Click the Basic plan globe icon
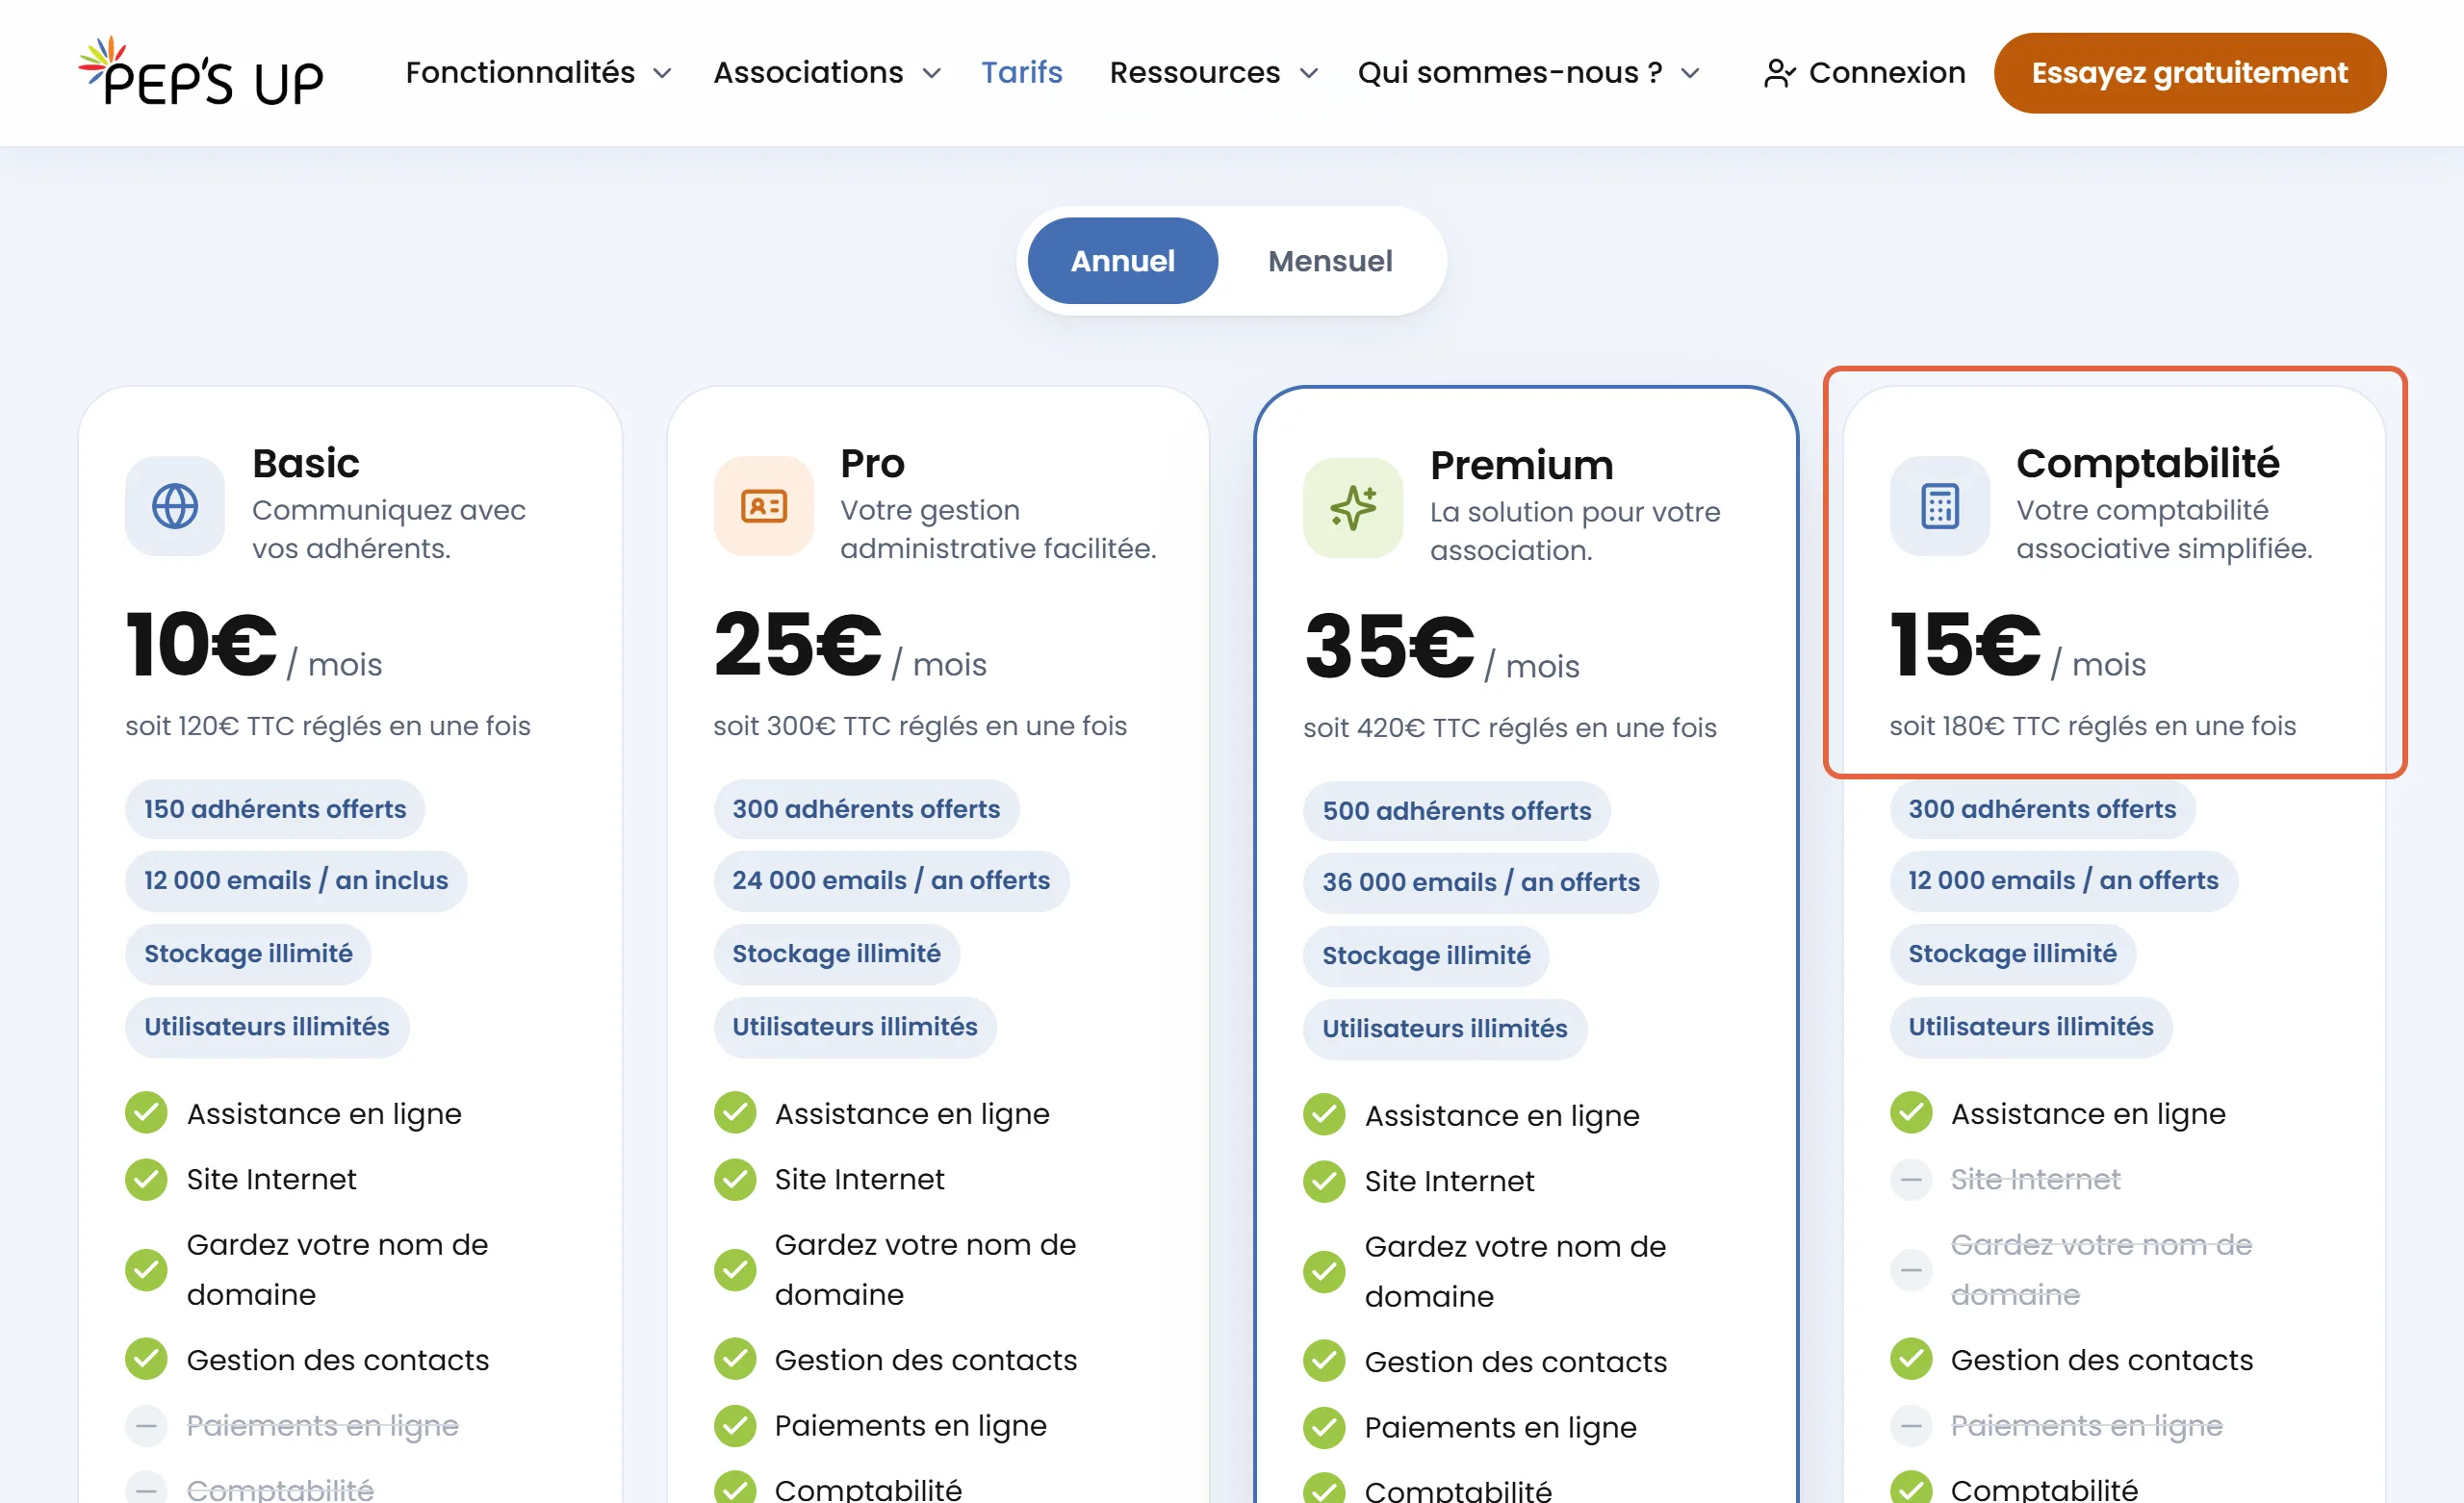The width and height of the screenshot is (2464, 1503). pos(175,506)
